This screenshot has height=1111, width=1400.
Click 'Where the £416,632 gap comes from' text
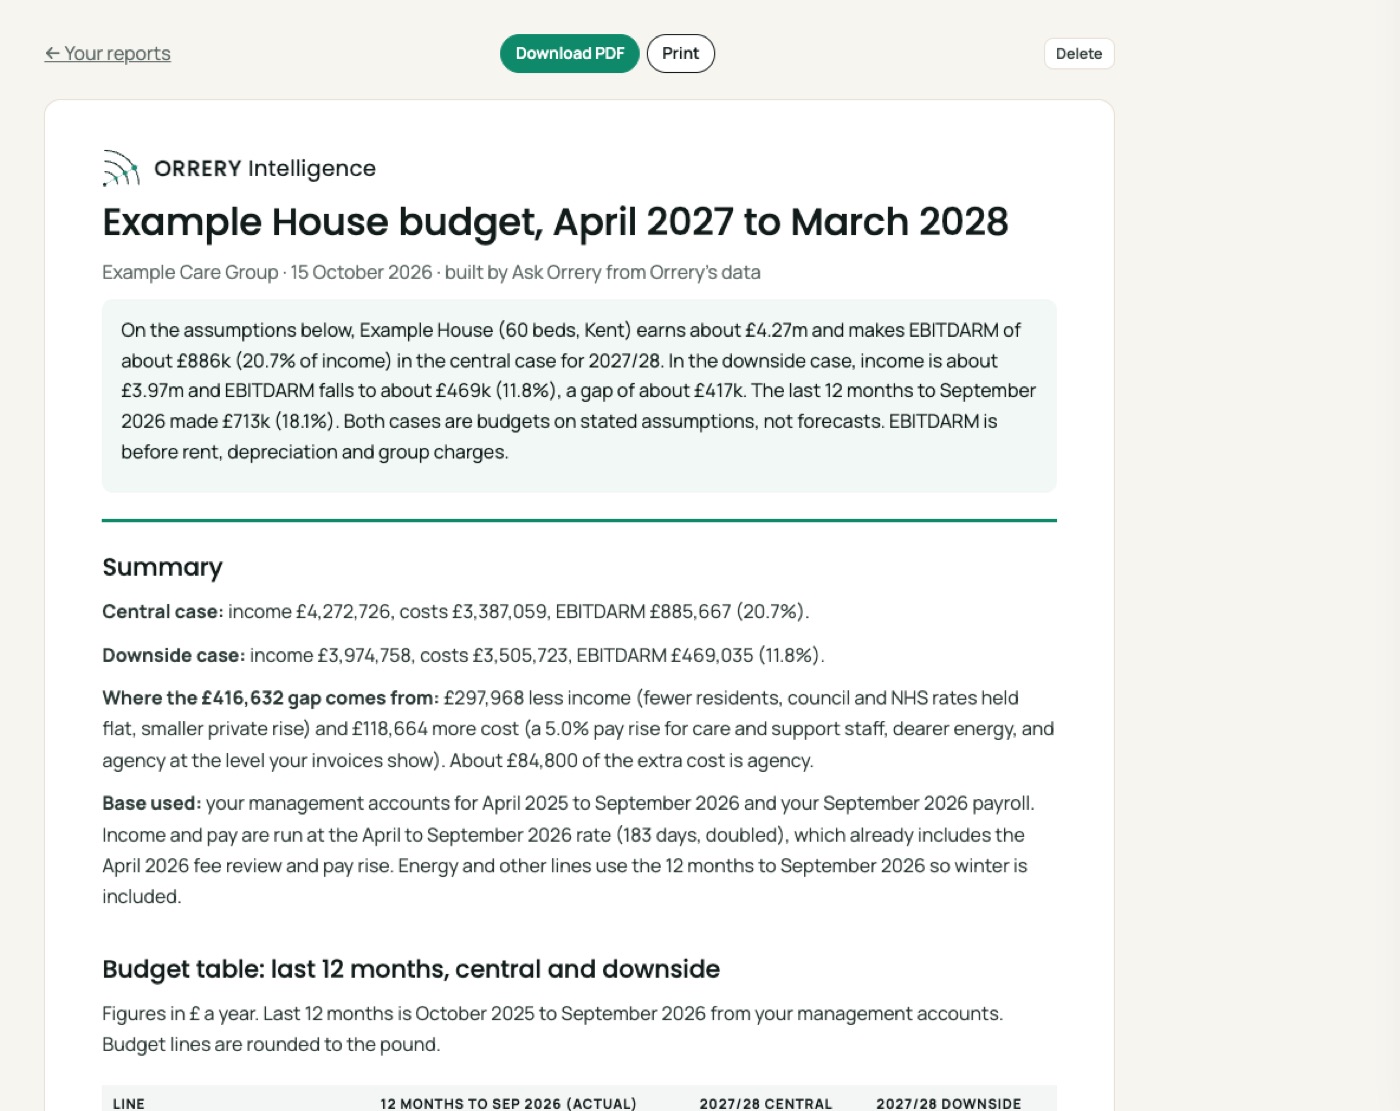click(x=270, y=698)
